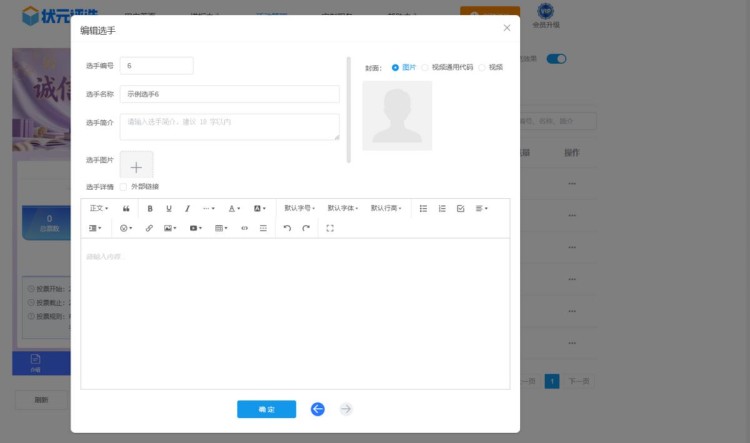Select the 图片 cover radio option

click(x=395, y=67)
